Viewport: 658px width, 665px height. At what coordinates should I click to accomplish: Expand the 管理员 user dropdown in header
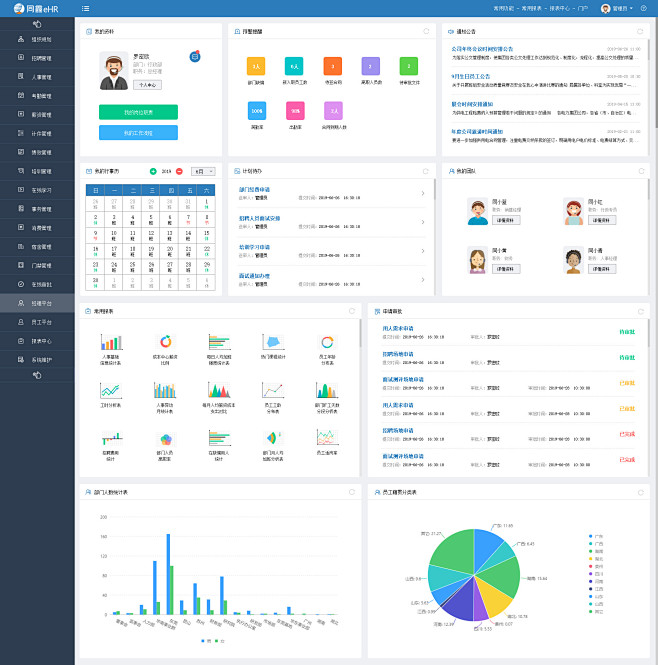click(x=617, y=8)
